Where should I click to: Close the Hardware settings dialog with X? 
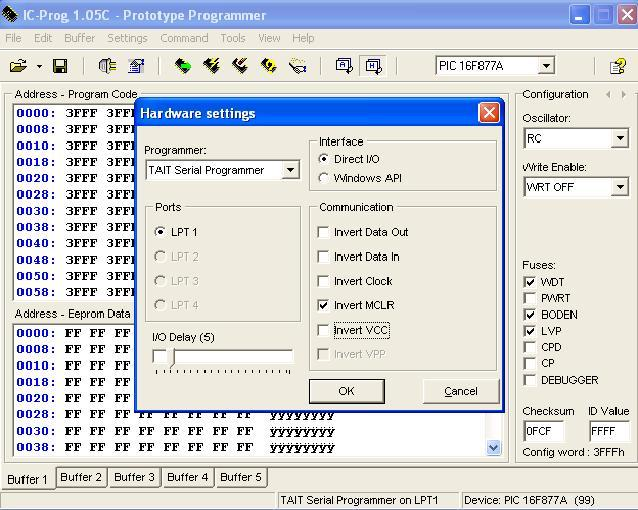489,113
